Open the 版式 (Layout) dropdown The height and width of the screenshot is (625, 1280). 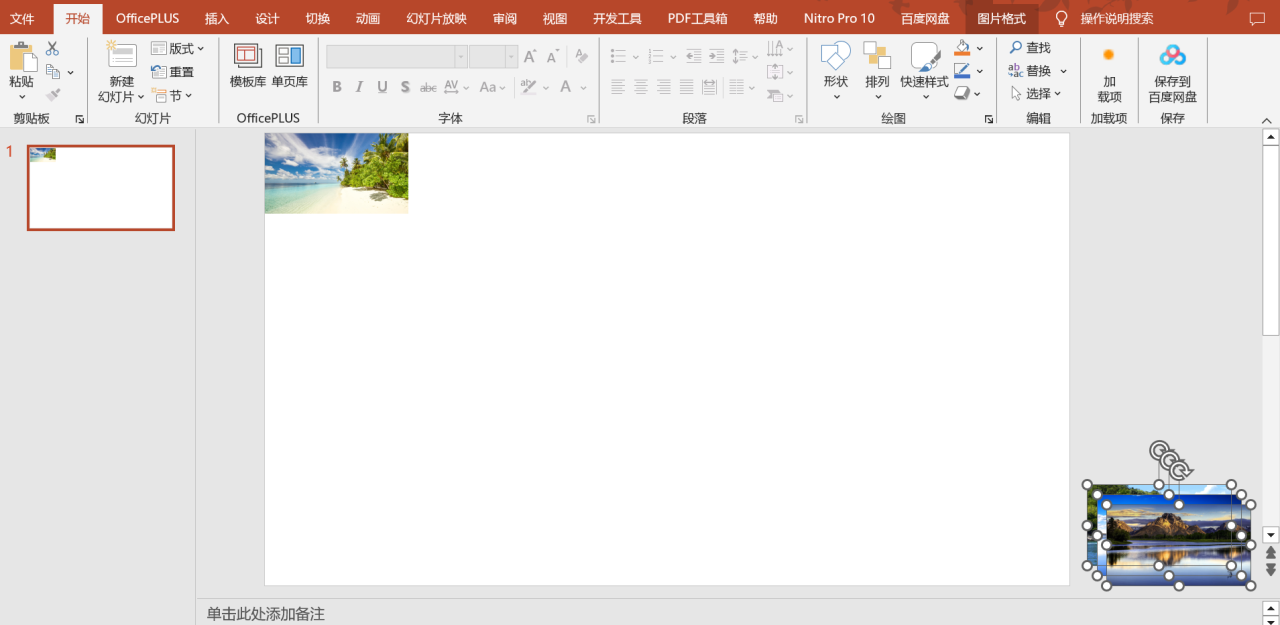(x=178, y=47)
